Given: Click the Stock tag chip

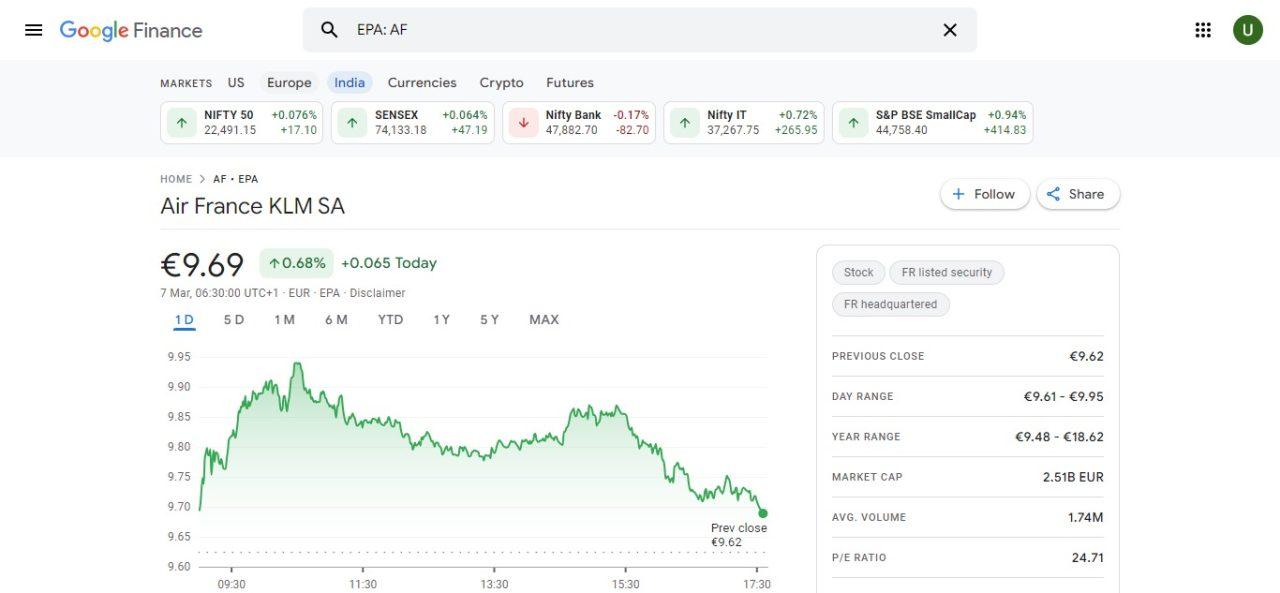Looking at the screenshot, I should click(859, 272).
